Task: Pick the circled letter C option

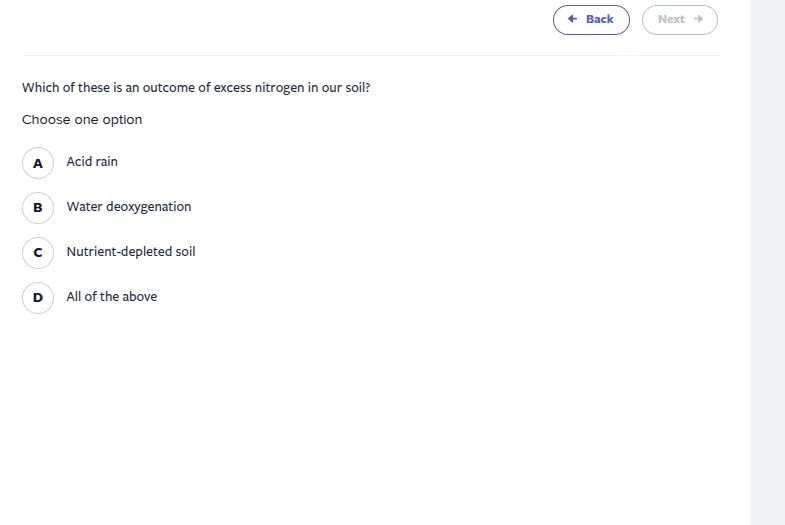Action: [x=38, y=252]
